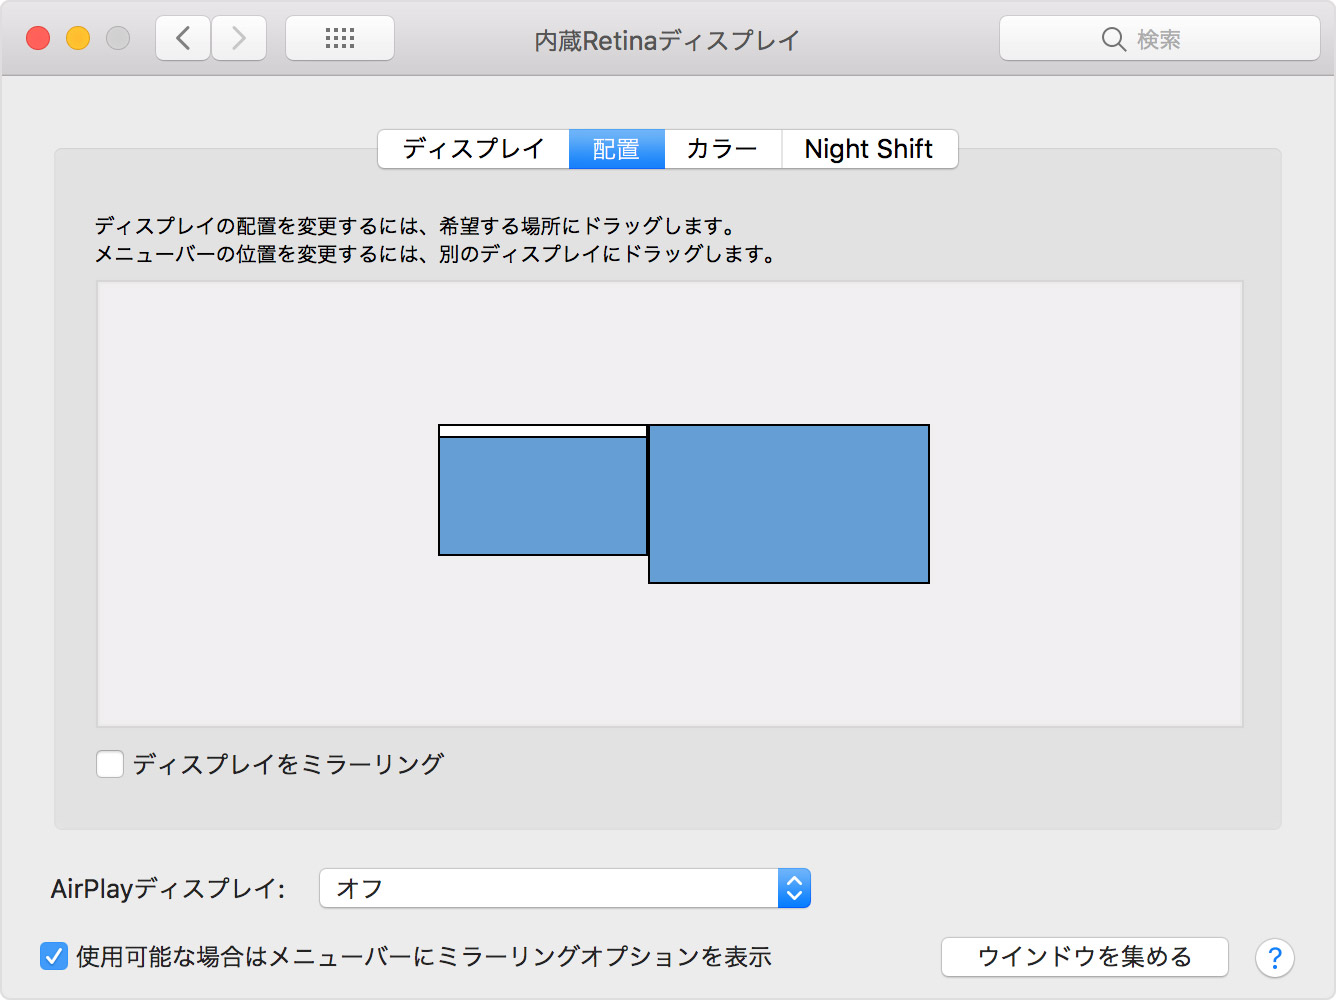The height and width of the screenshot is (1000, 1336).
Task: Show all preferences with the grid icon
Action: [340, 39]
